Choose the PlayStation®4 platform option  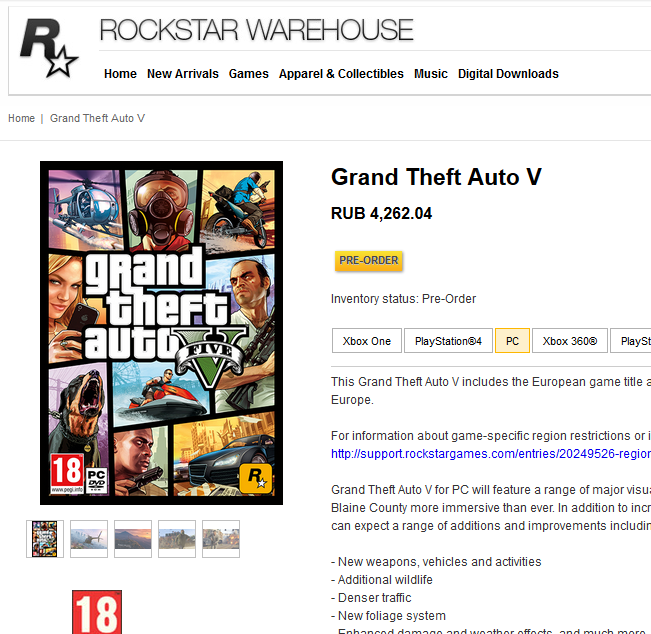tap(448, 341)
